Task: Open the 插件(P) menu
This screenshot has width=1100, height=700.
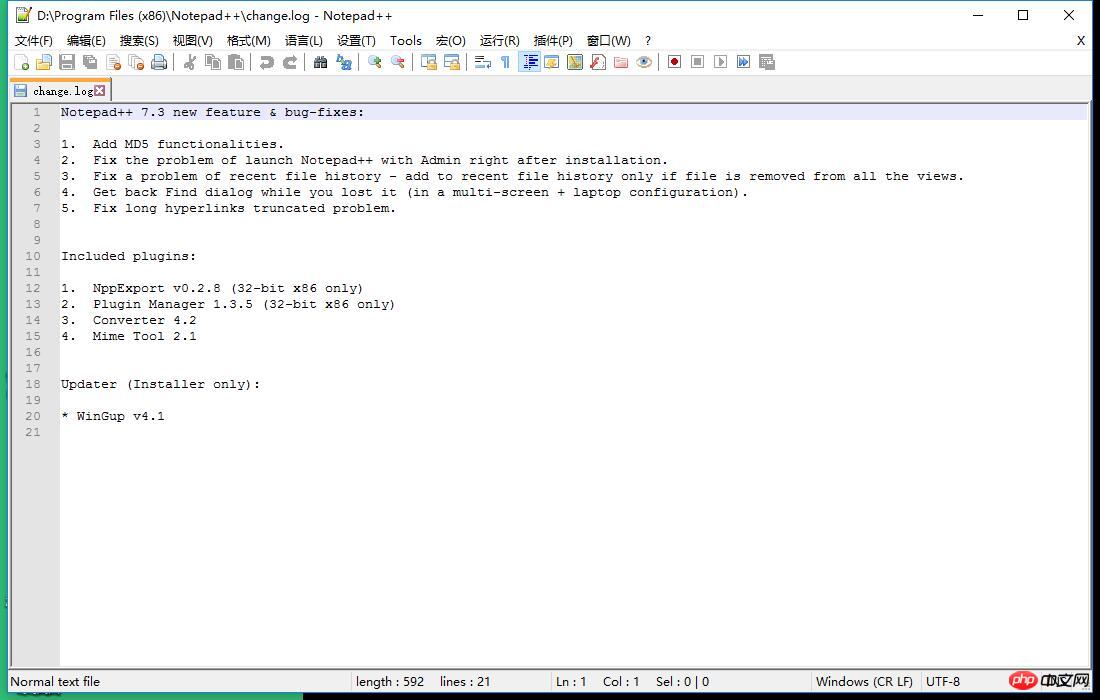Action: point(553,41)
